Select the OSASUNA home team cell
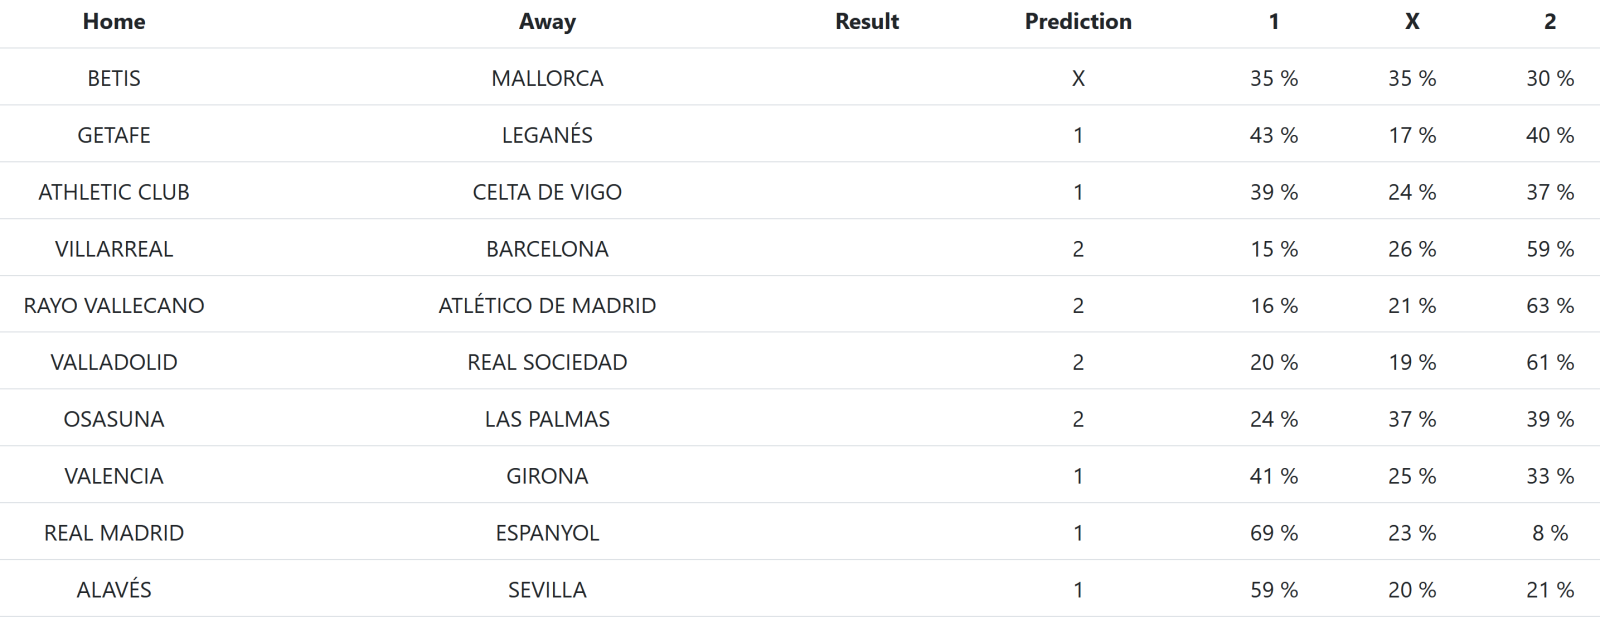The width and height of the screenshot is (1600, 622). pyautogui.click(x=114, y=419)
